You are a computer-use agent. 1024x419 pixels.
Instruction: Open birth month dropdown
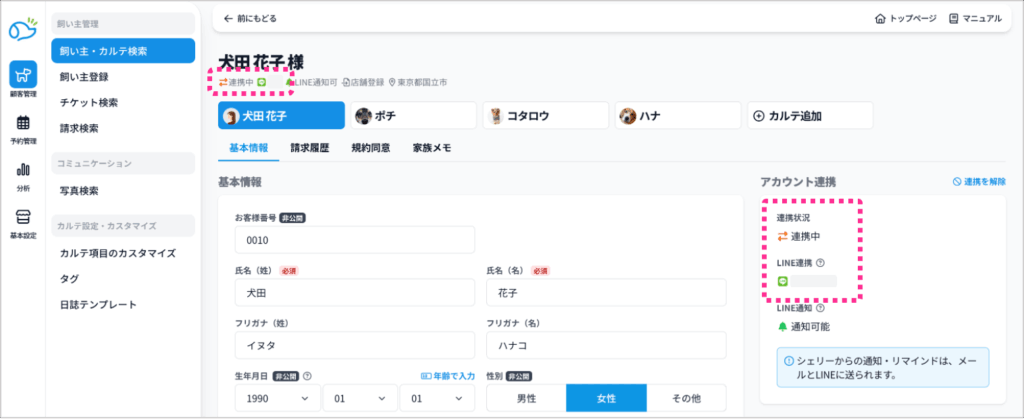[358, 398]
